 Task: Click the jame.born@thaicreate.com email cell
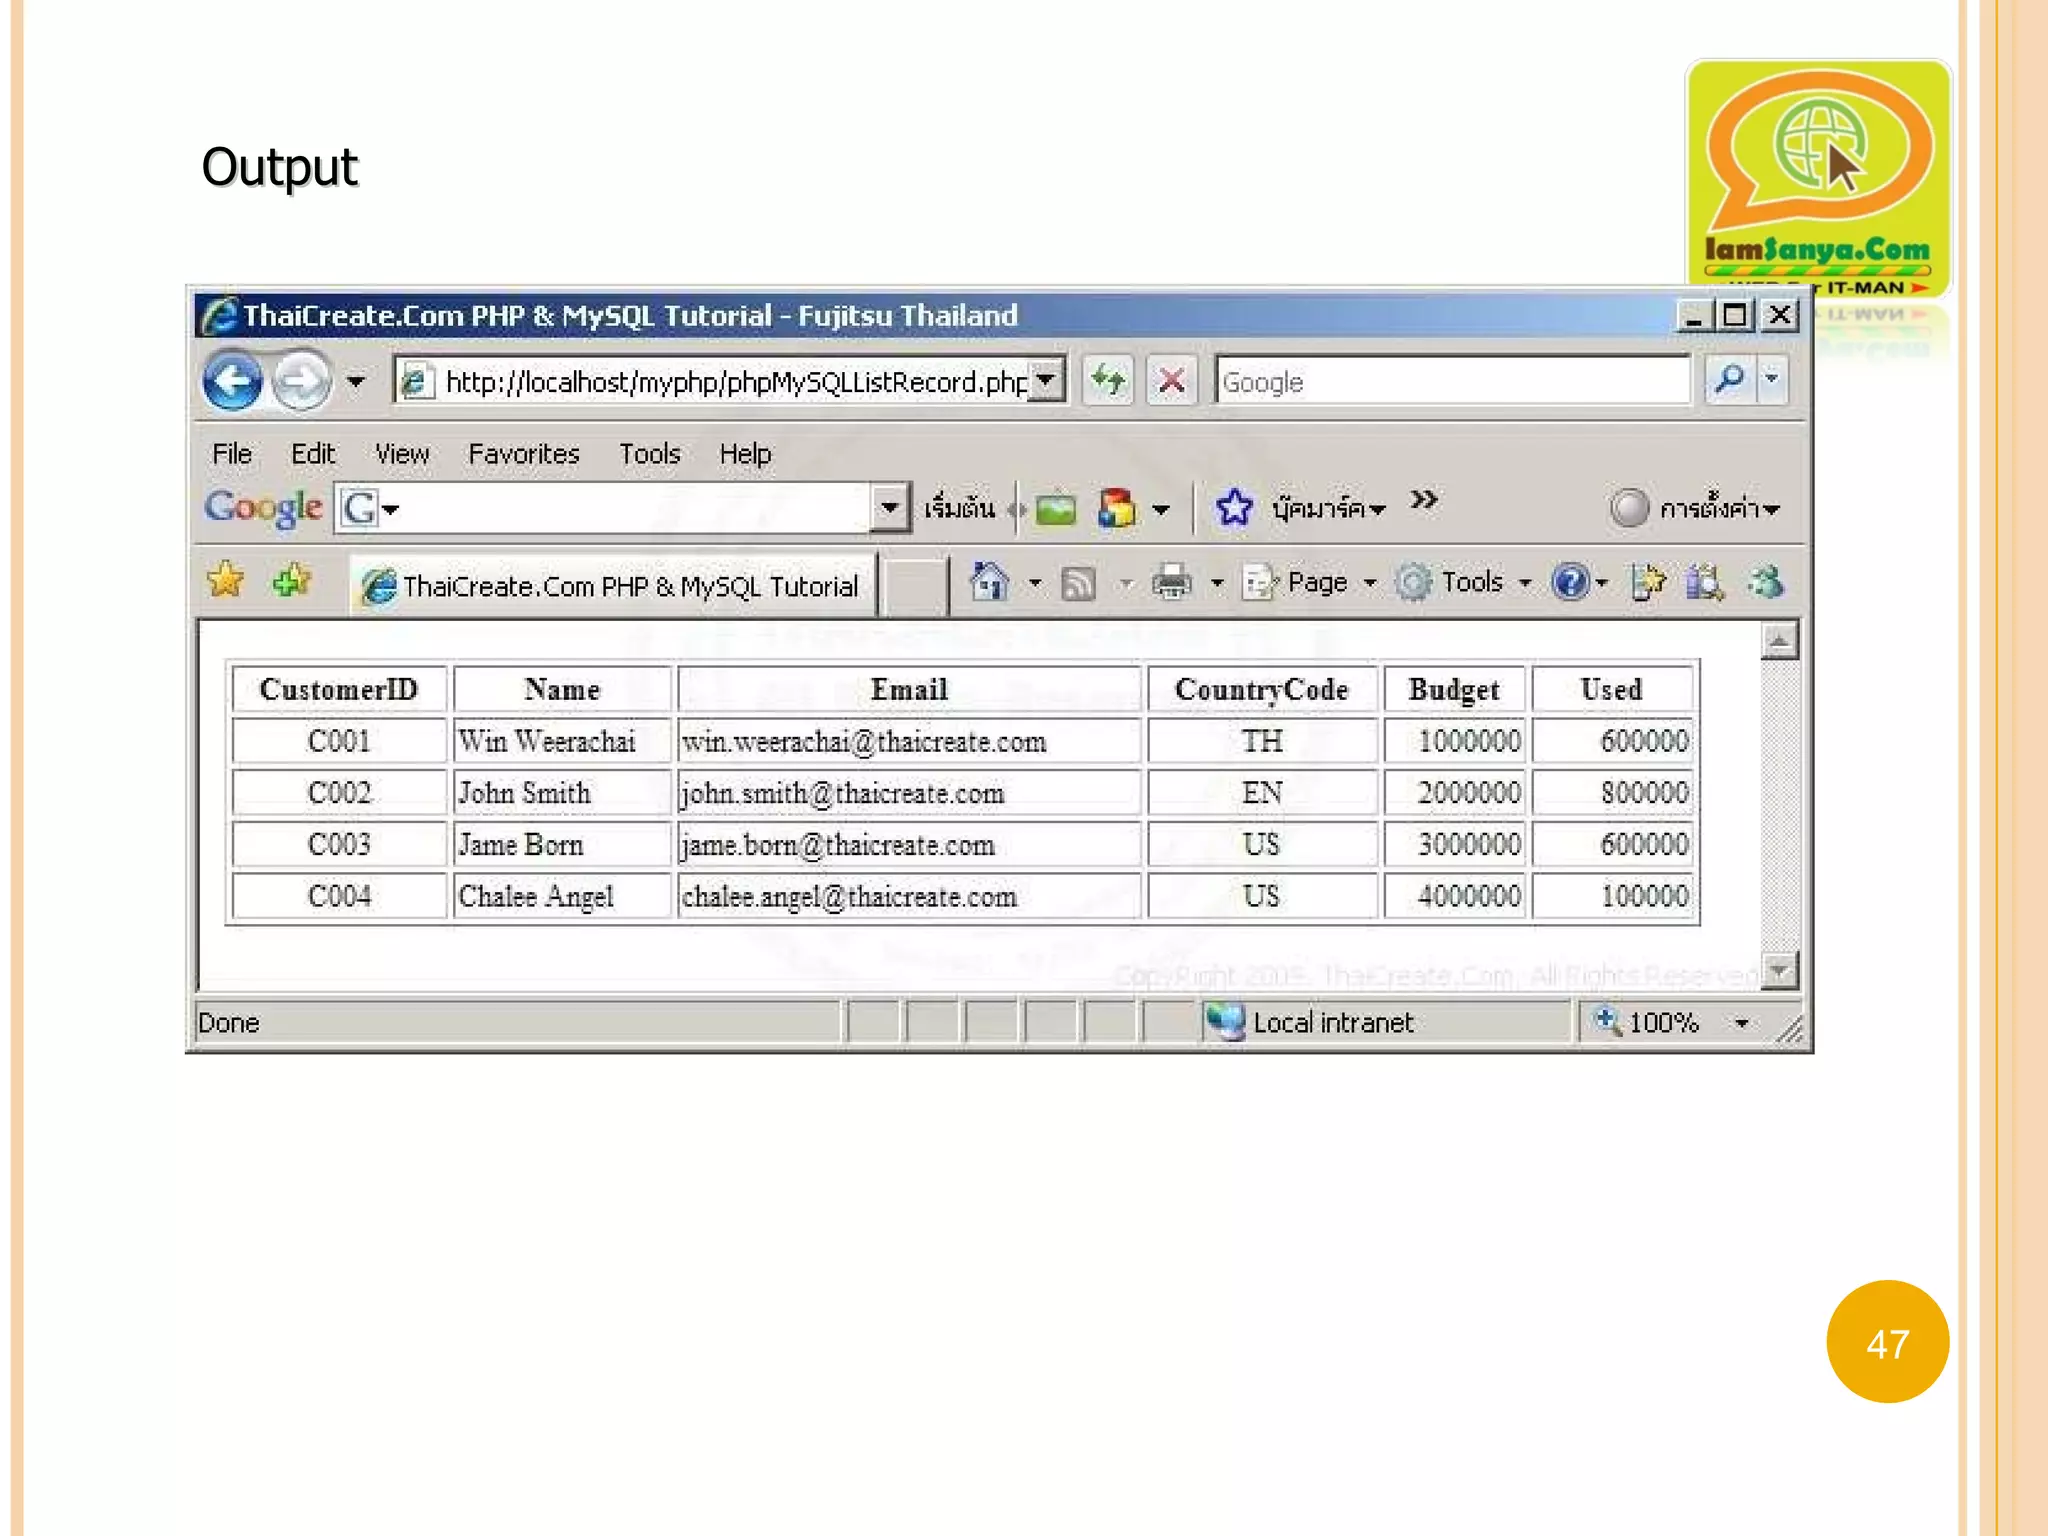click(909, 846)
